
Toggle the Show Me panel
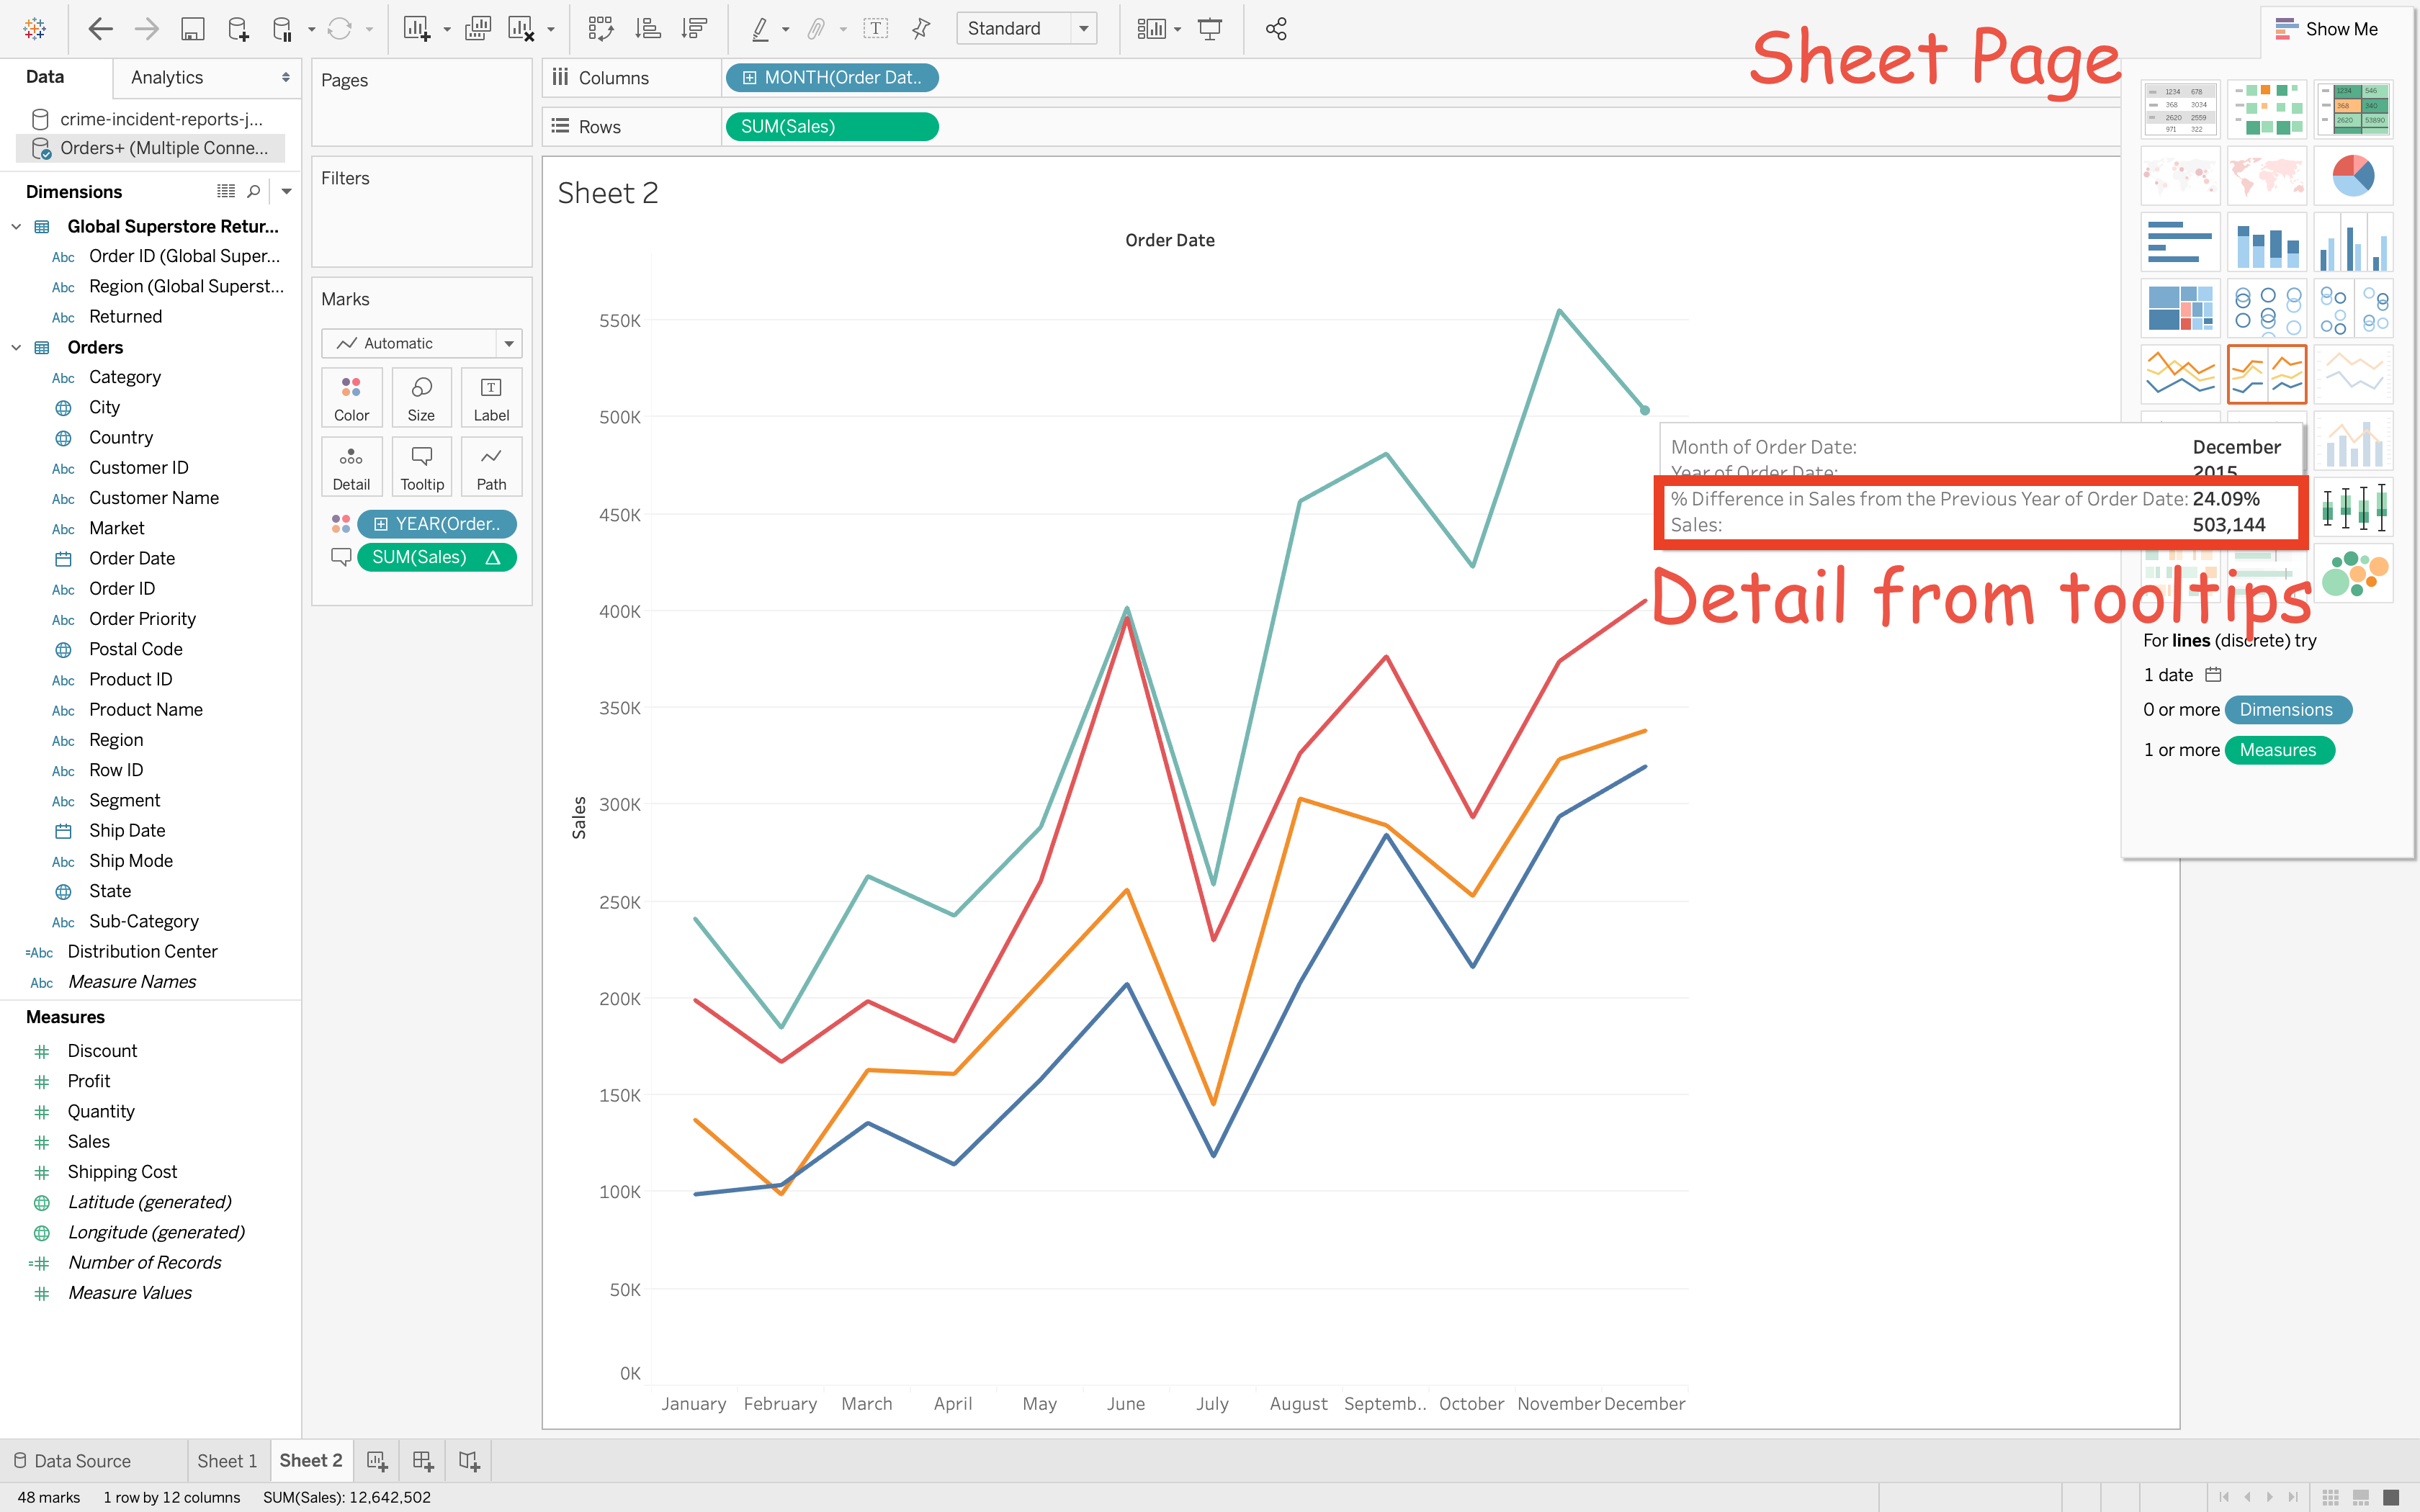tap(2326, 29)
